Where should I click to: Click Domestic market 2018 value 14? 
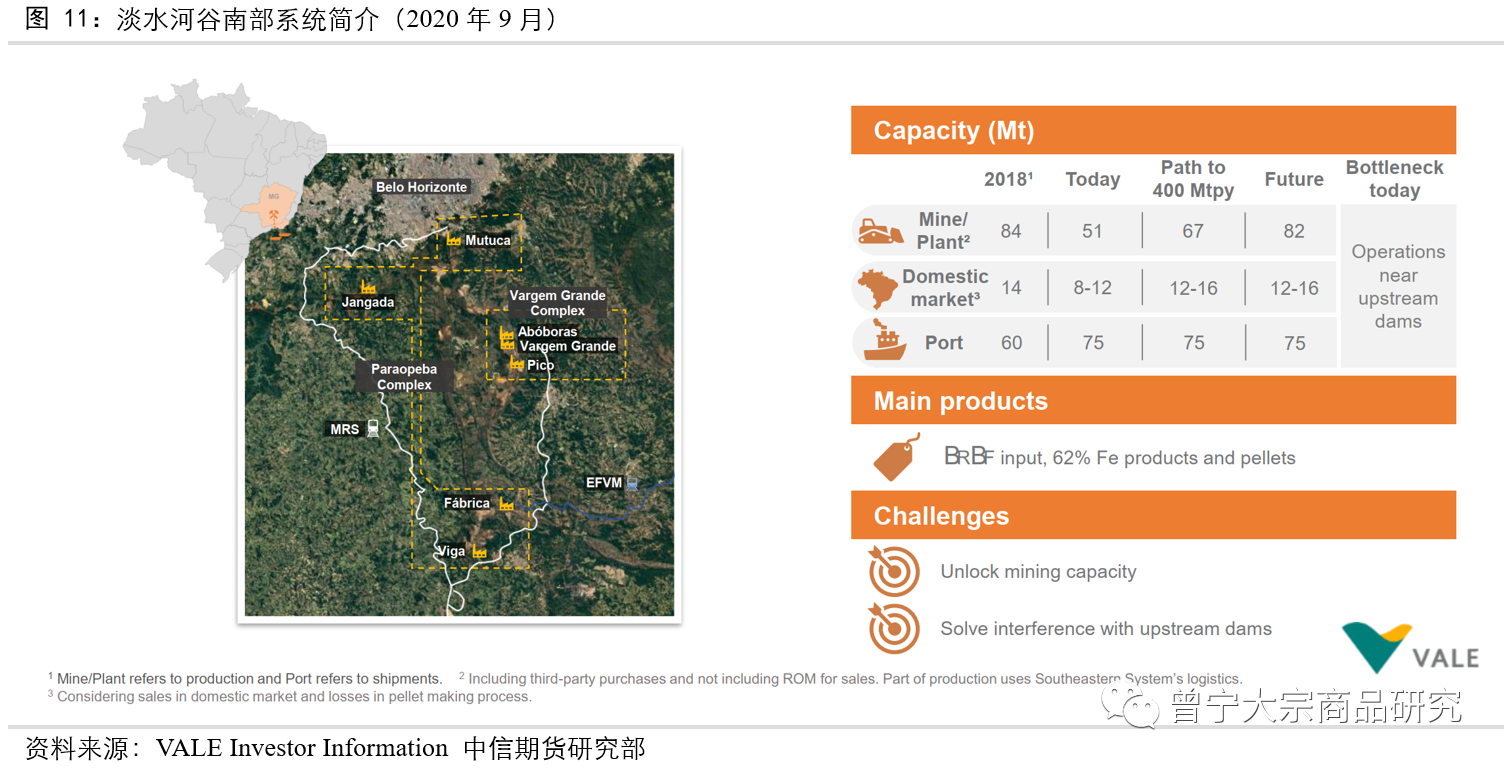pyautogui.click(x=1011, y=288)
